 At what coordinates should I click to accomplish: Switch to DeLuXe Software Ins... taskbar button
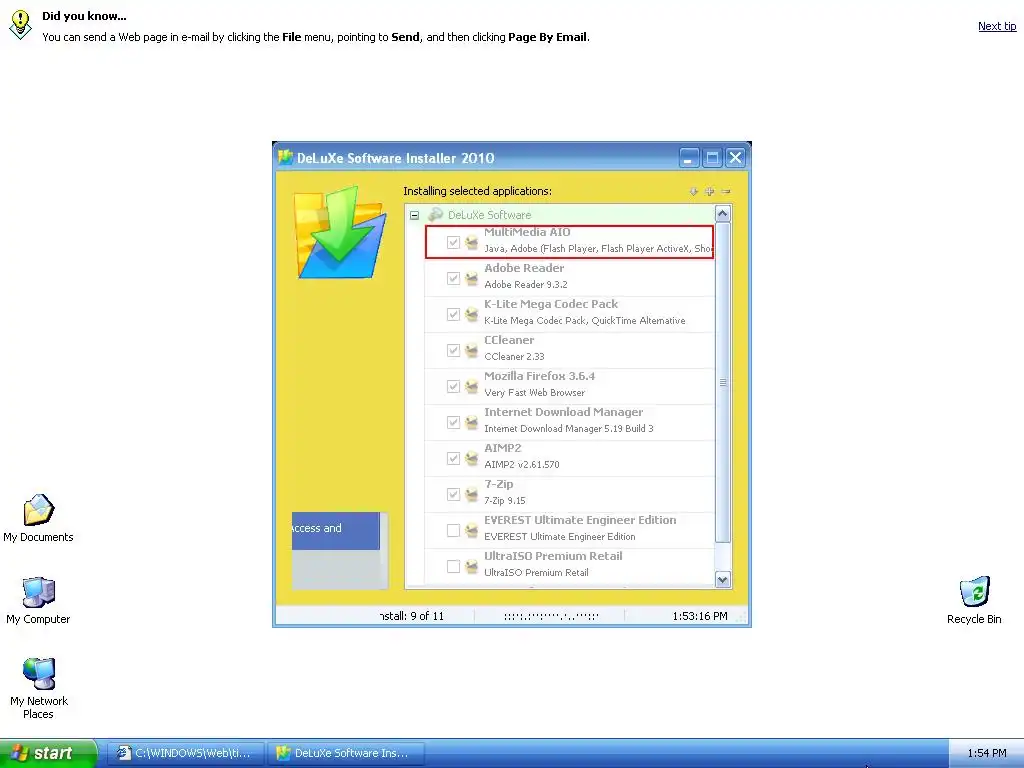(345, 753)
